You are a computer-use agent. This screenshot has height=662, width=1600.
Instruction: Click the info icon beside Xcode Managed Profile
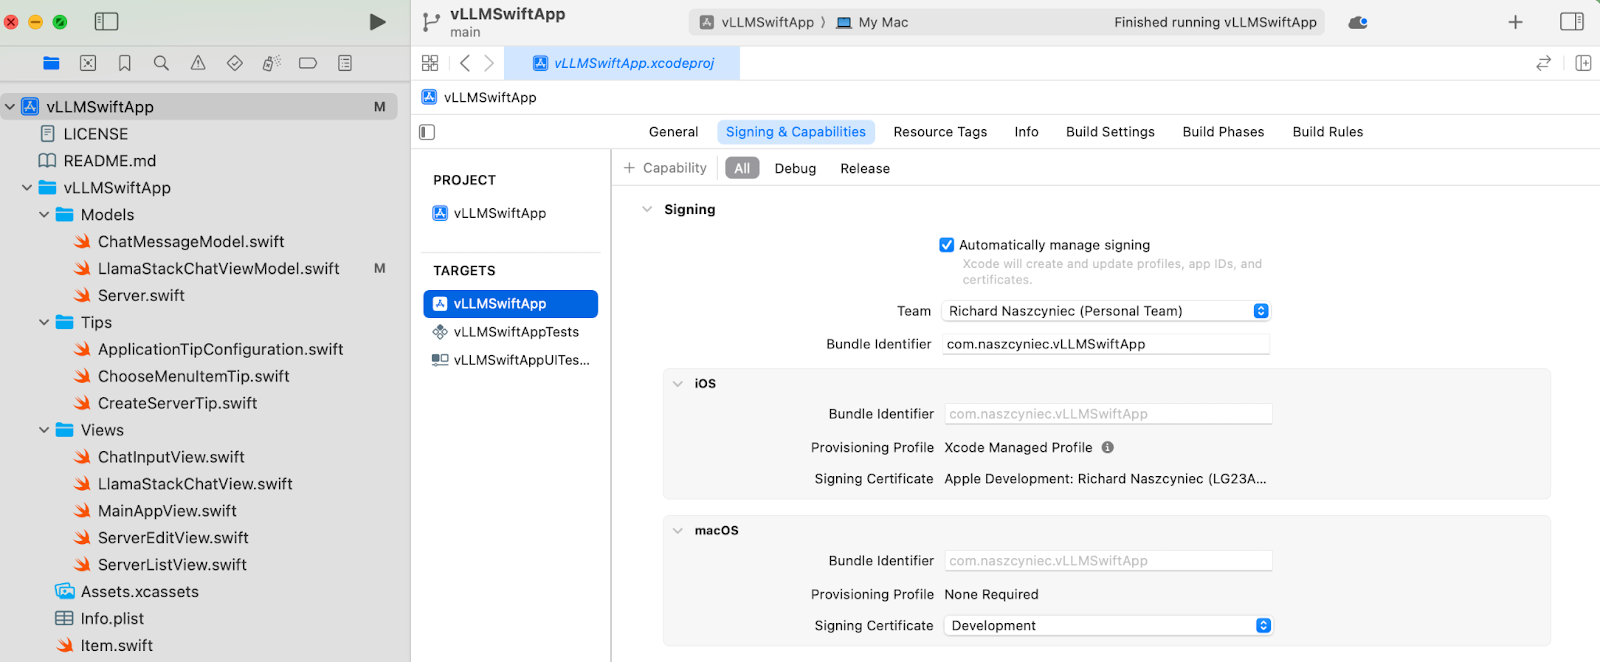1108,448
